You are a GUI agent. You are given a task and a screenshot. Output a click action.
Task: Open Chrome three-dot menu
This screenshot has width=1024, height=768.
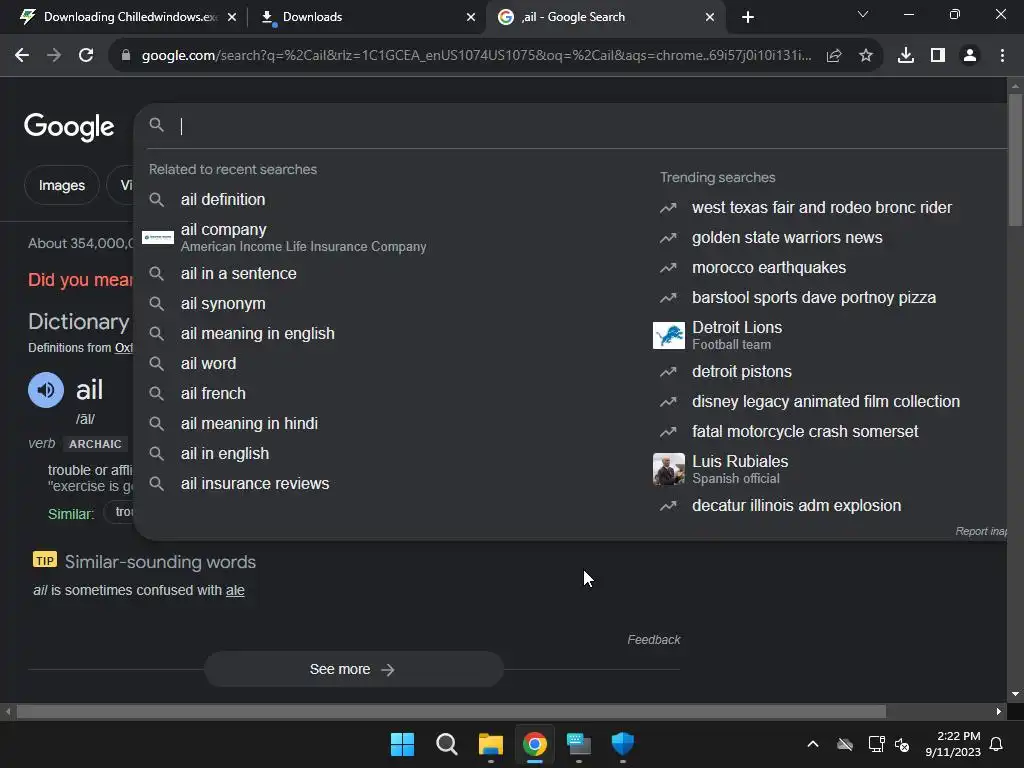point(1002,56)
